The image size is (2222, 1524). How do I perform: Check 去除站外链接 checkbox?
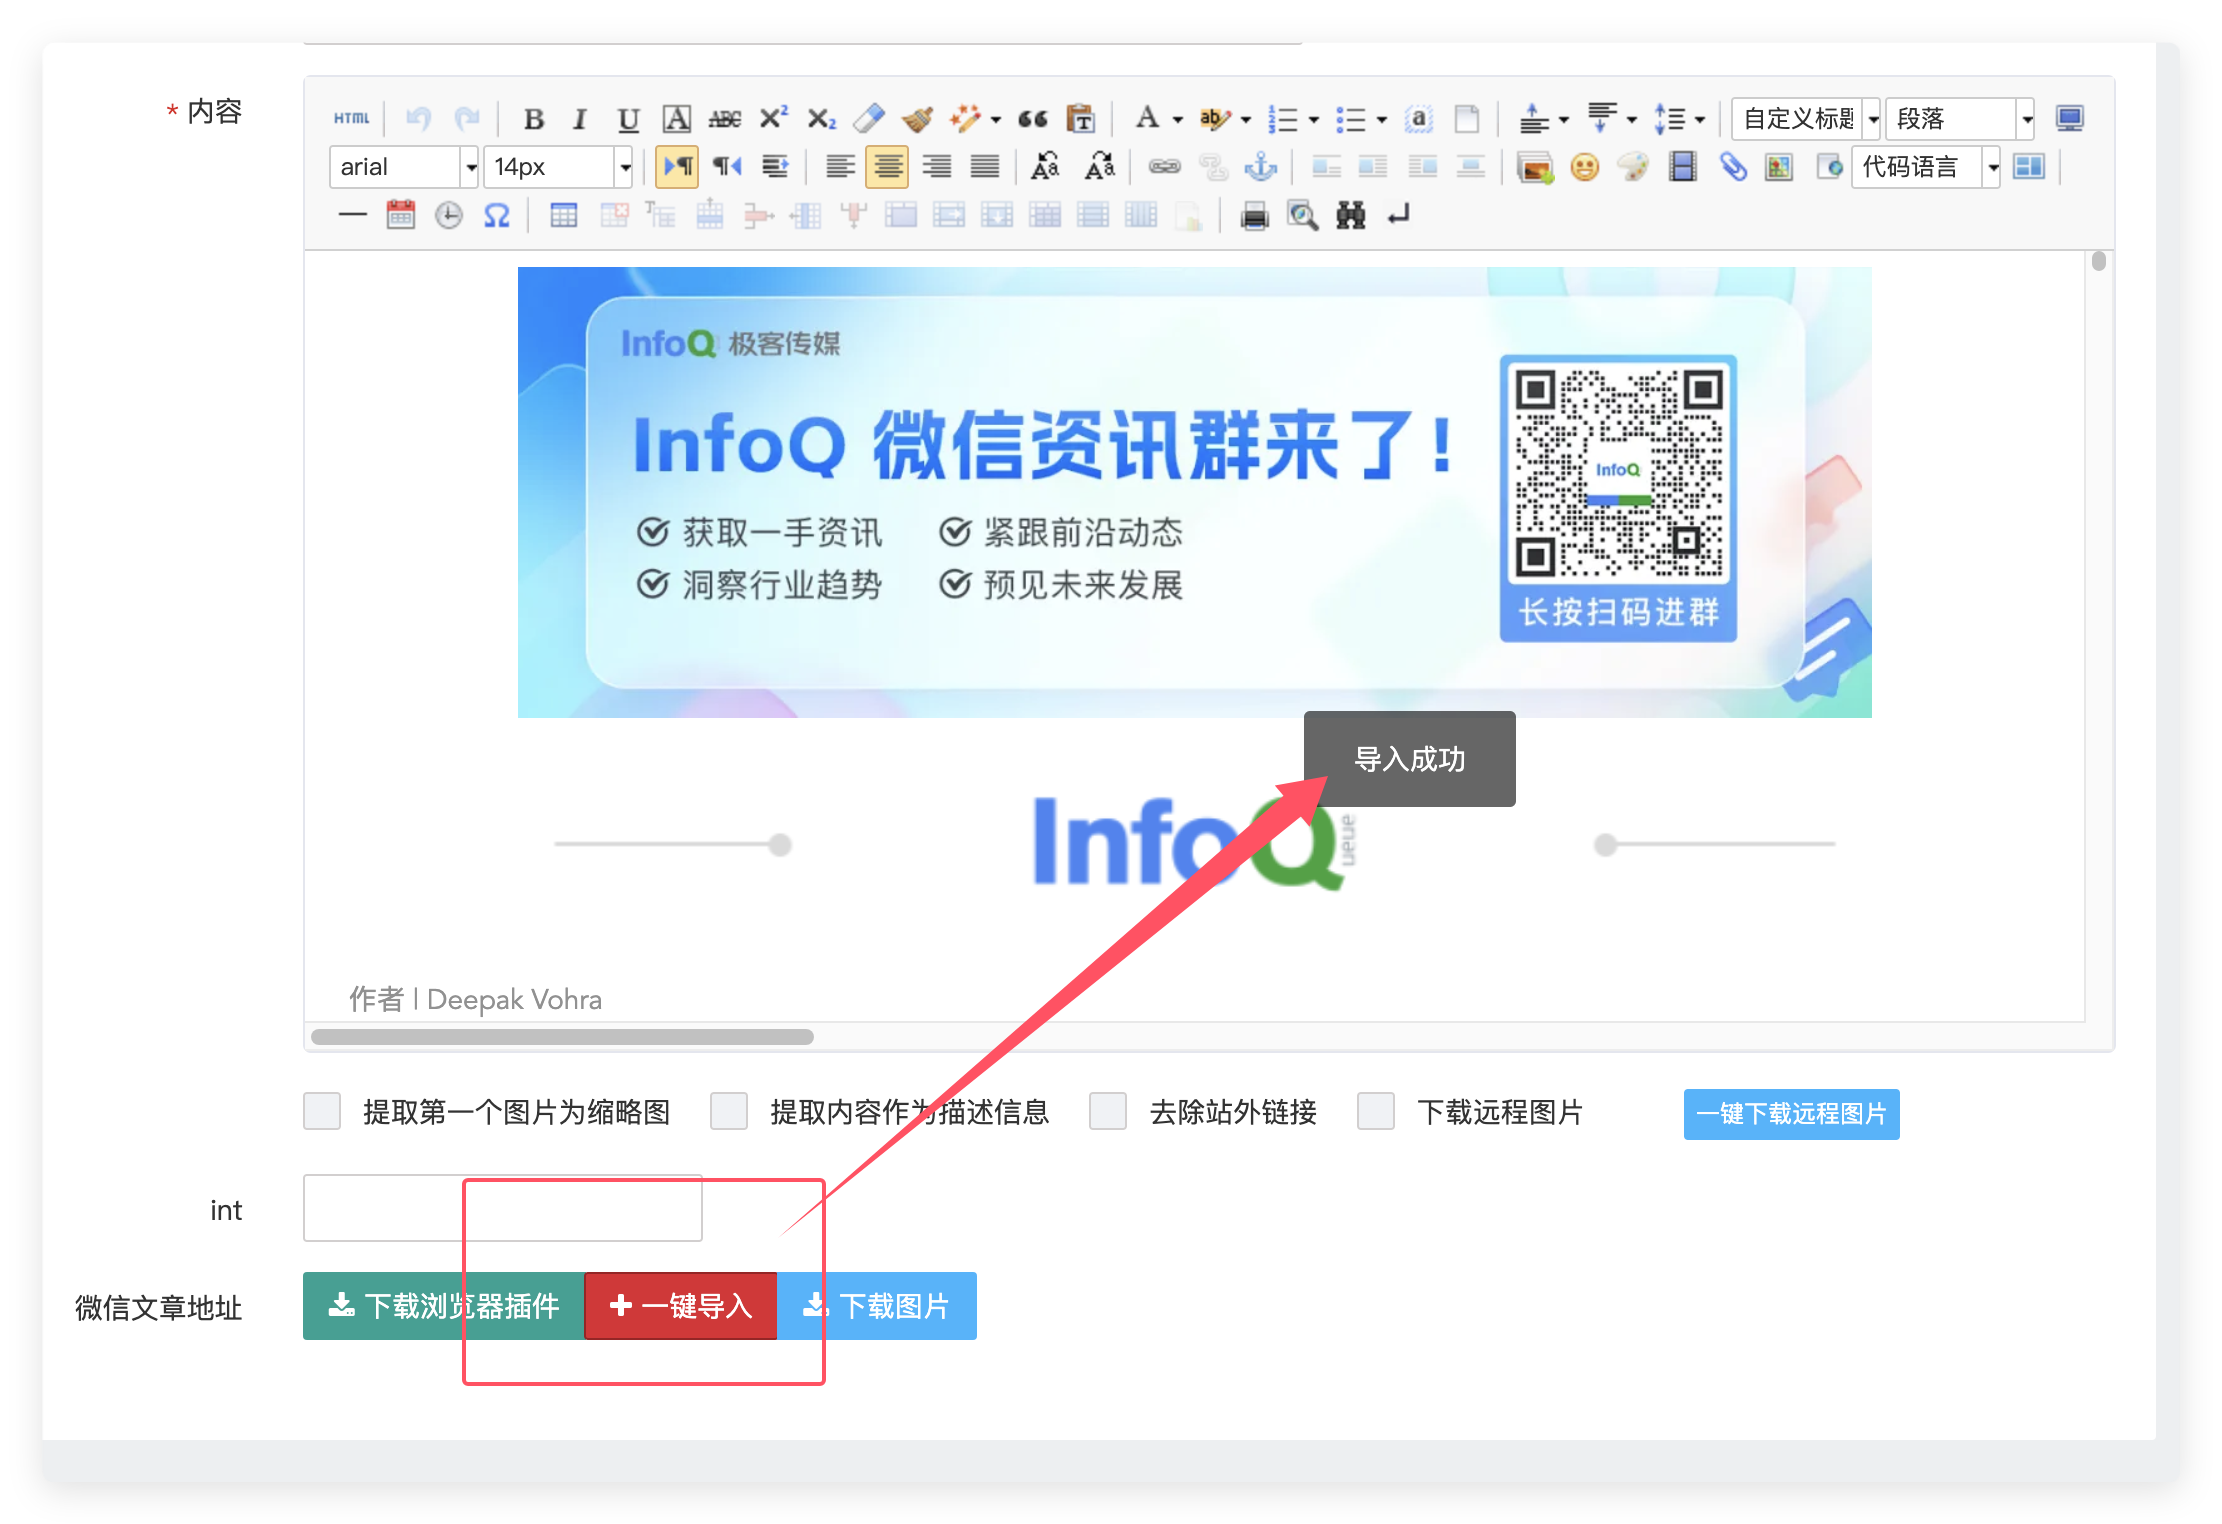click(x=1108, y=1111)
